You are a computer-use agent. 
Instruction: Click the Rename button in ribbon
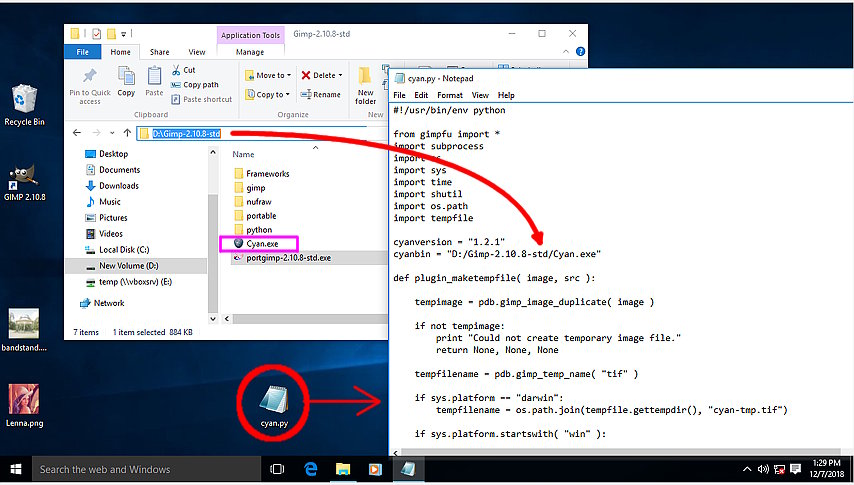[x=320, y=95]
